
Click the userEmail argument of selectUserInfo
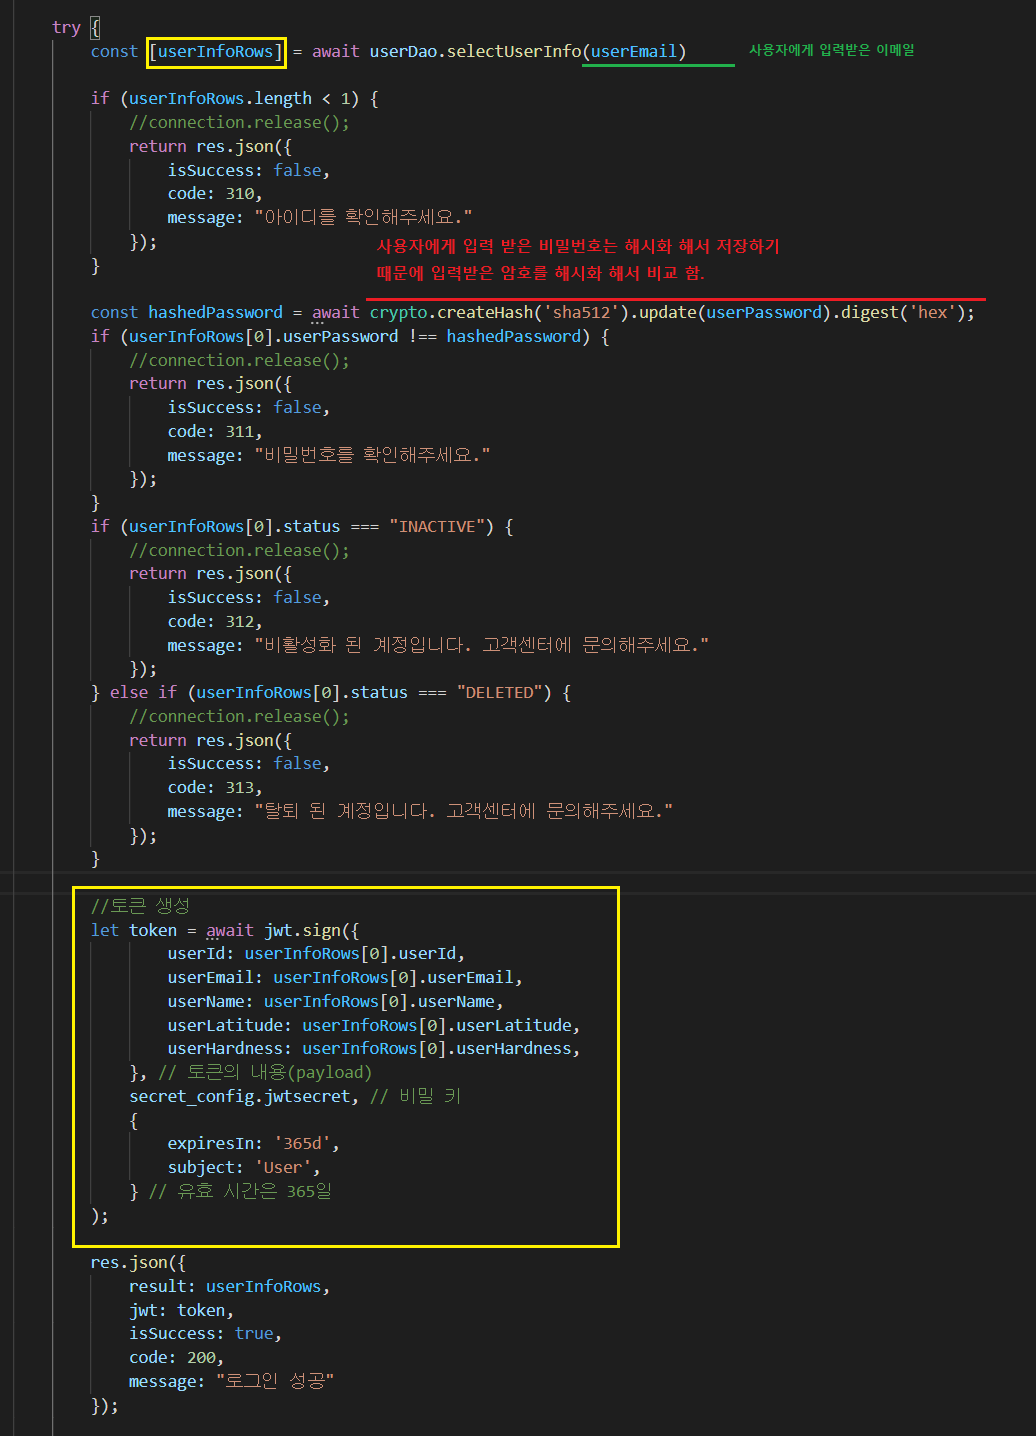click(634, 51)
